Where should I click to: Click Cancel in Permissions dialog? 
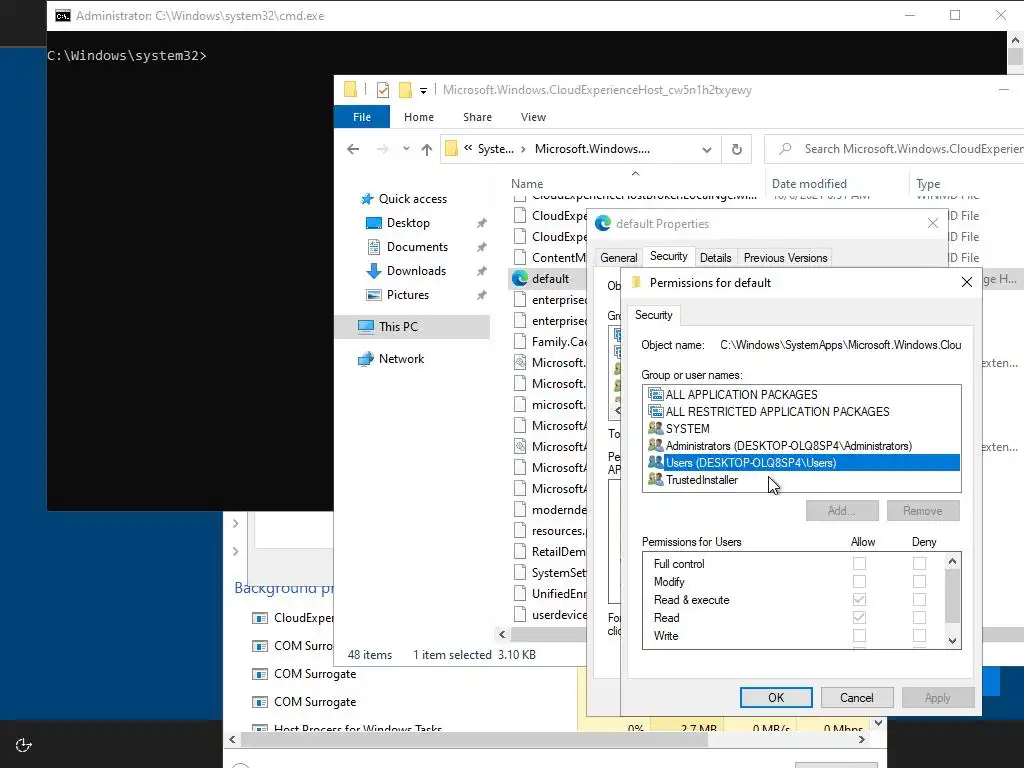pyautogui.click(x=856, y=697)
